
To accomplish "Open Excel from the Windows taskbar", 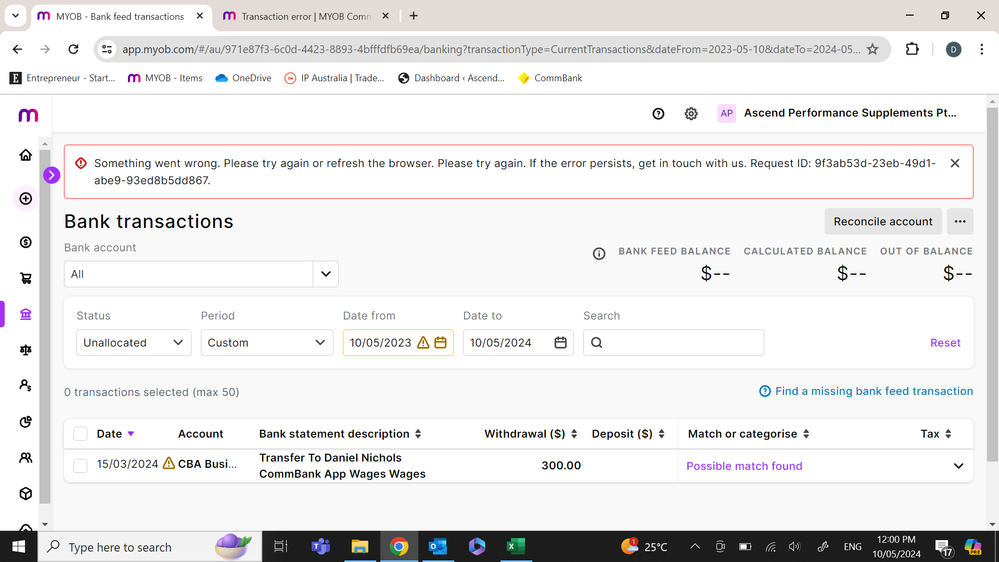I will tap(515, 547).
